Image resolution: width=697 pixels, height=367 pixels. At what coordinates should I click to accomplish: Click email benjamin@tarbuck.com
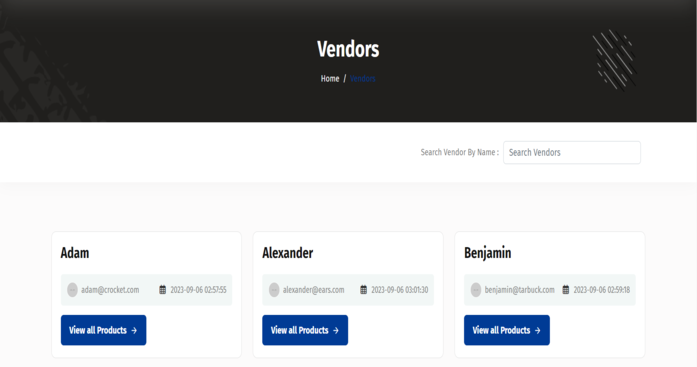[x=520, y=290]
